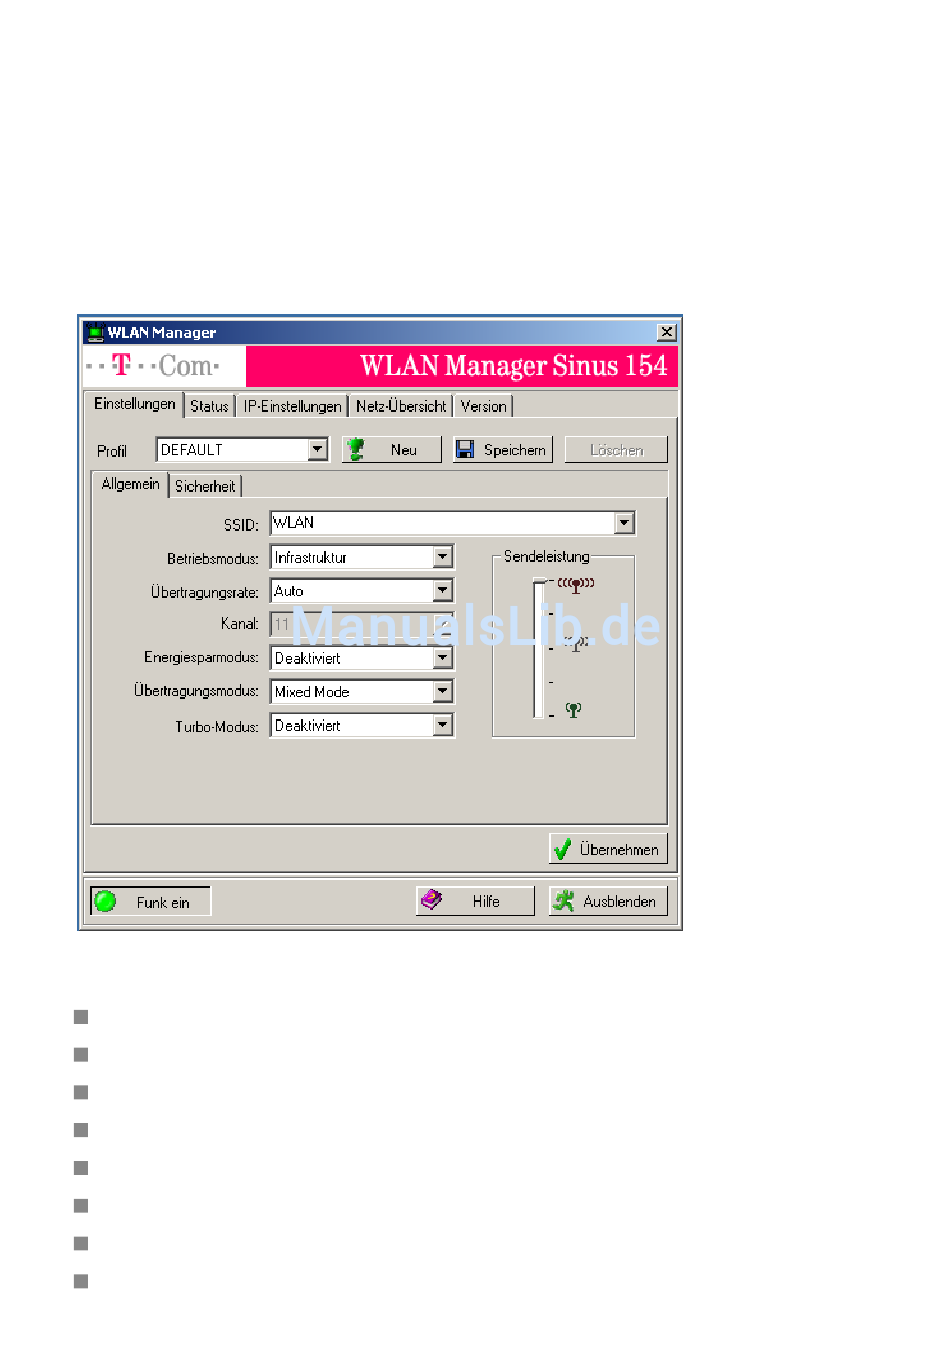Click the running man Ausblenden icon
This screenshot has height=1359, width=950.
pyautogui.click(x=564, y=901)
